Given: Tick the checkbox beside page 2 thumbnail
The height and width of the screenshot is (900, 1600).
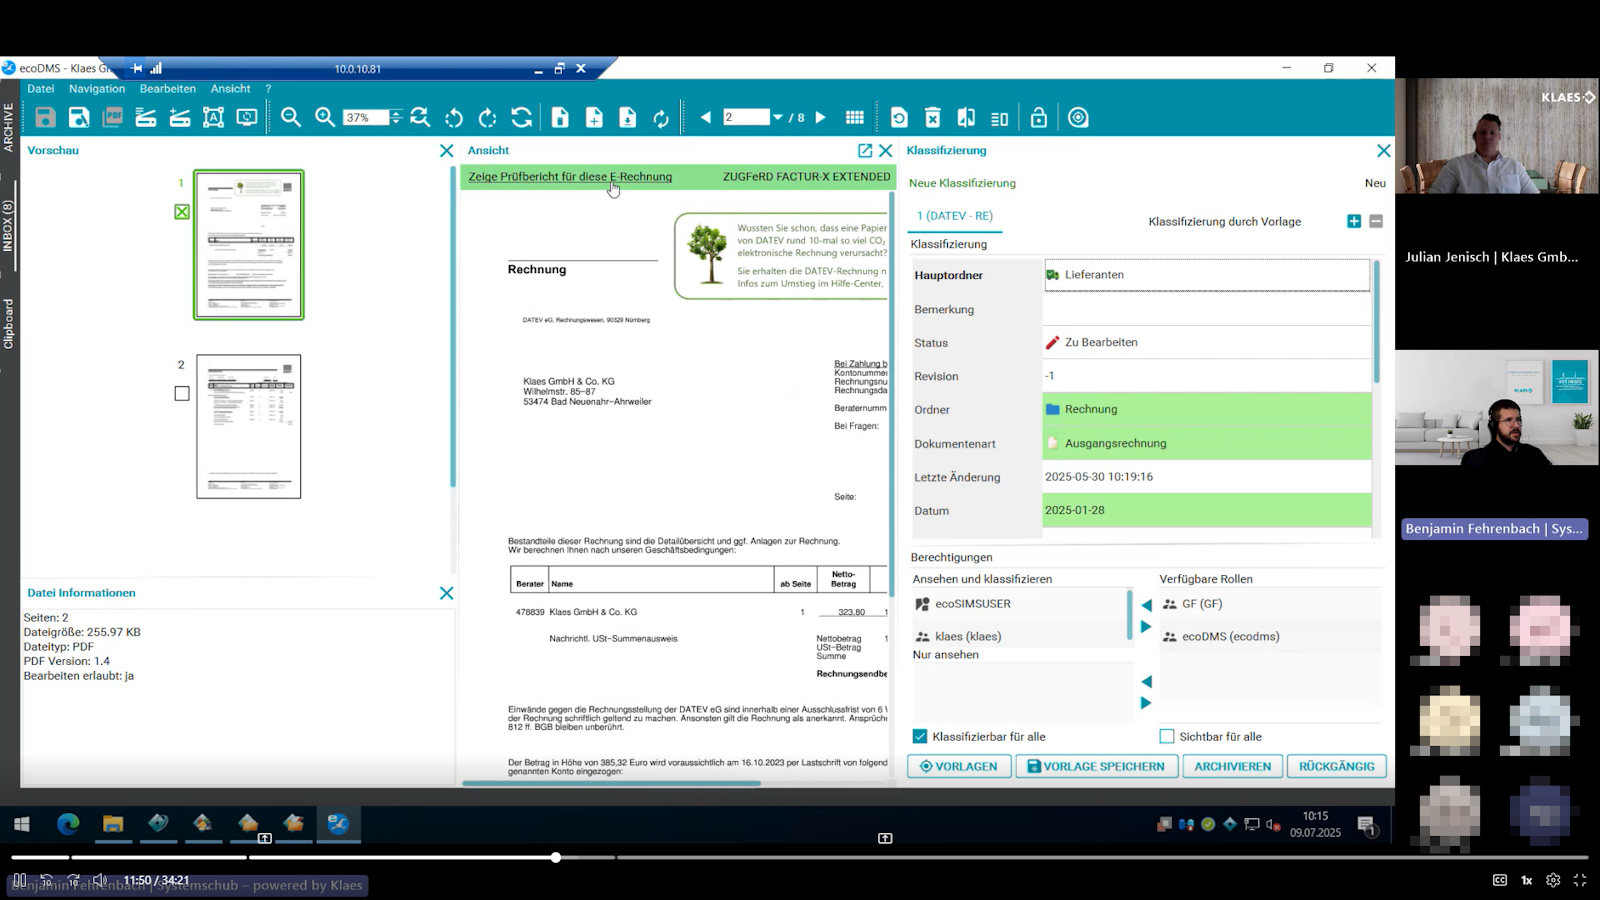Looking at the screenshot, I should pos(182,394).
